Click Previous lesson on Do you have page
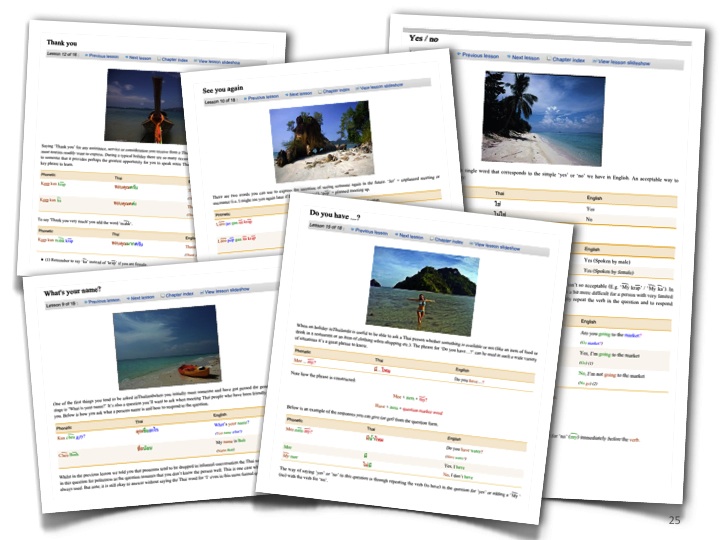The image size is (720, 540). [371, 232]
